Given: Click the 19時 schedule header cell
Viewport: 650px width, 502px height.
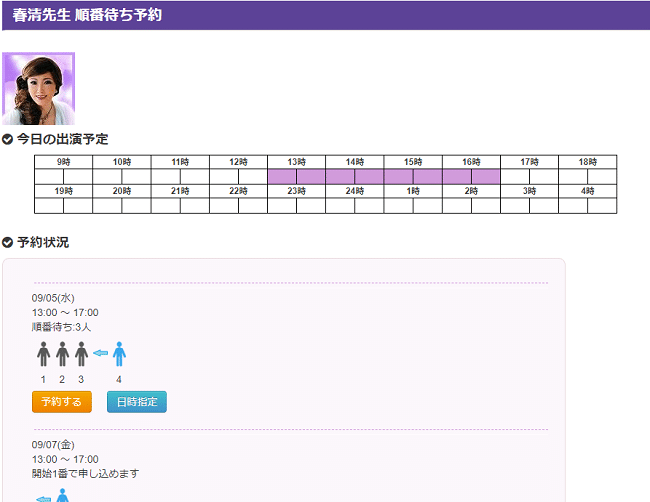Looking at the screenshot, I should click(63, 191).
